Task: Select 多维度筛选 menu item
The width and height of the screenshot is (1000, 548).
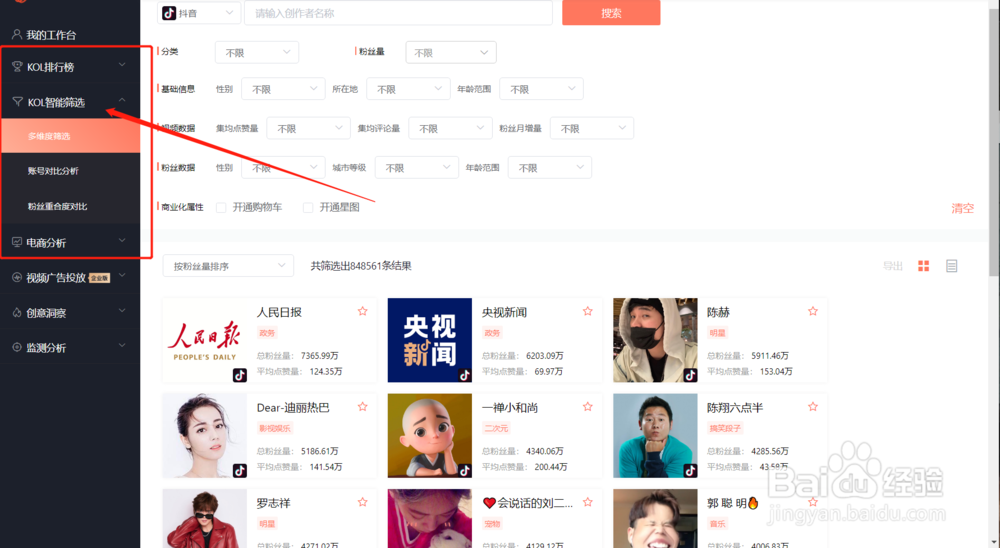Action: (x=70, y=136)
